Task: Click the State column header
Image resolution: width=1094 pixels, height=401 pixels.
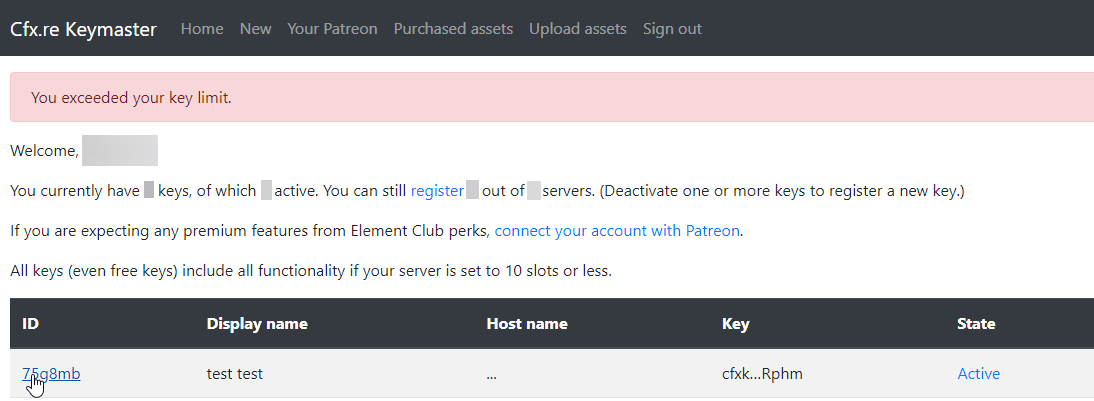Action: (x=976, y=324)
